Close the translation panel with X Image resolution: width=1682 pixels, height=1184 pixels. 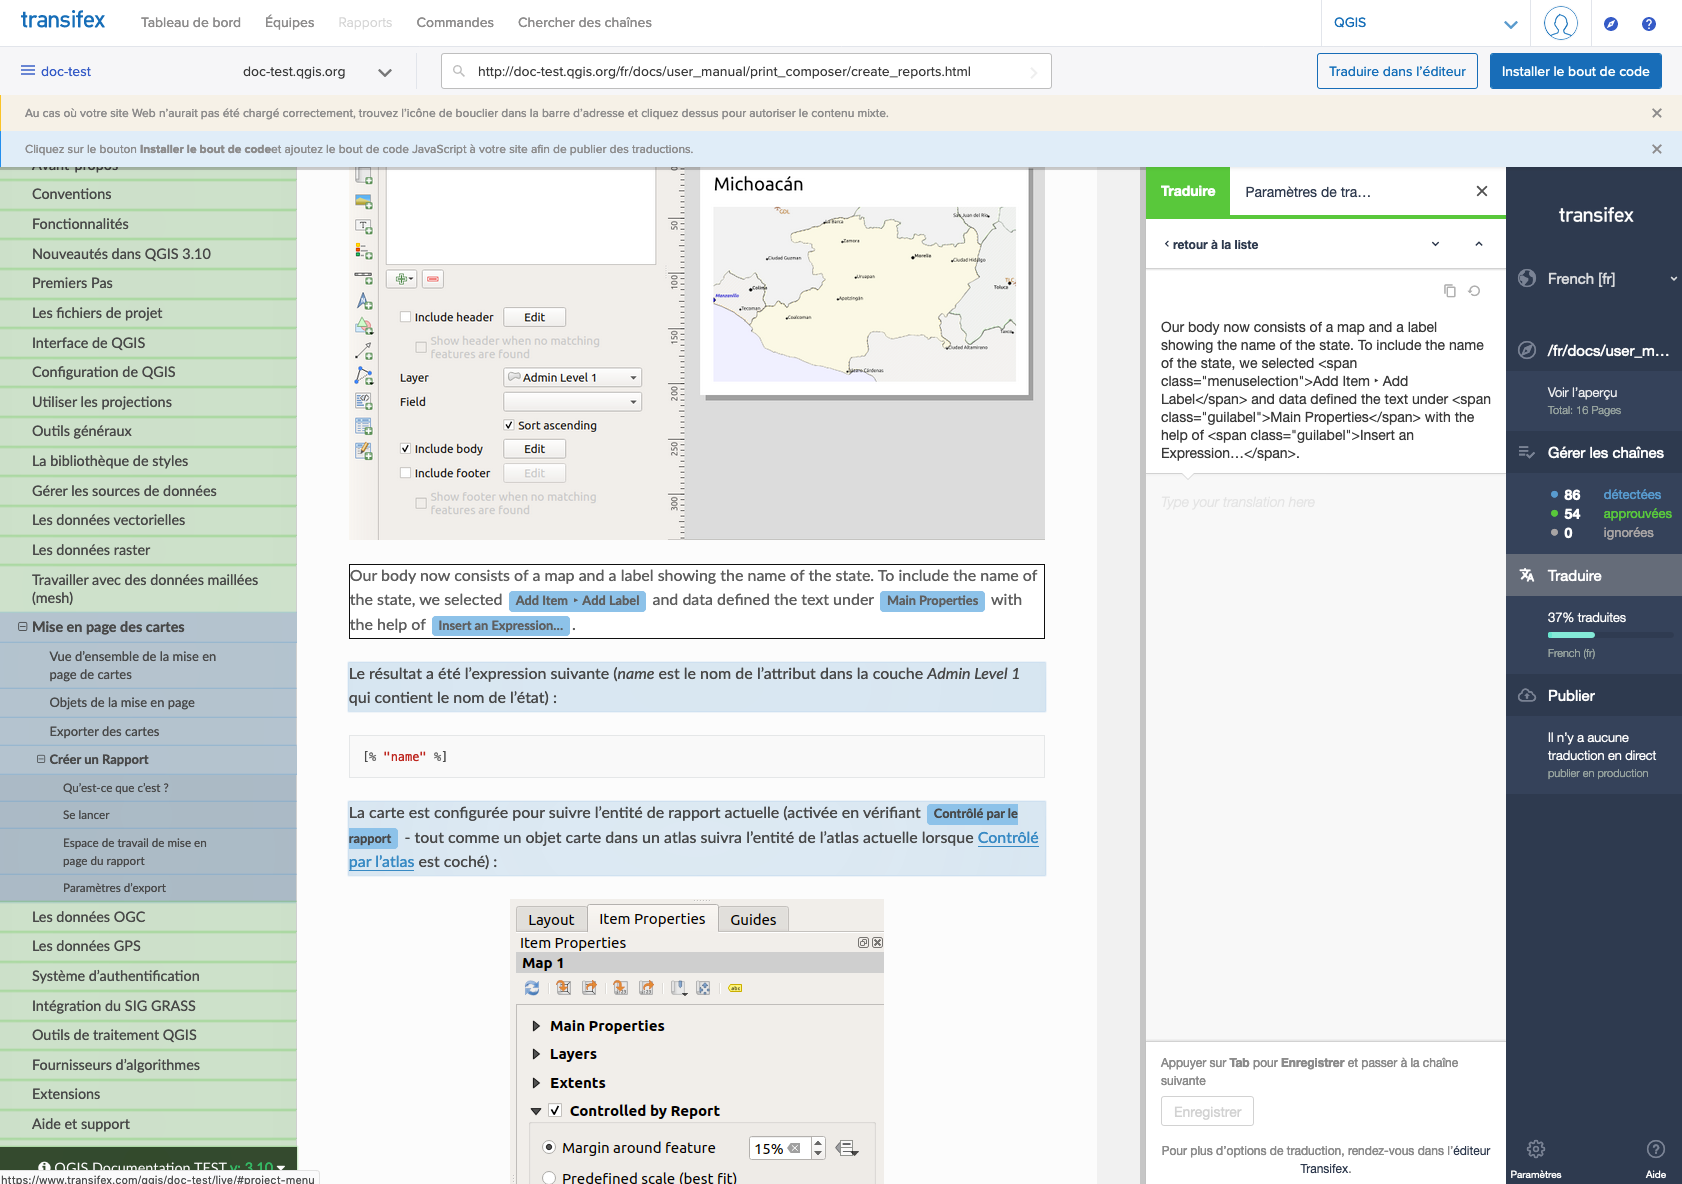coord(1482,191)
